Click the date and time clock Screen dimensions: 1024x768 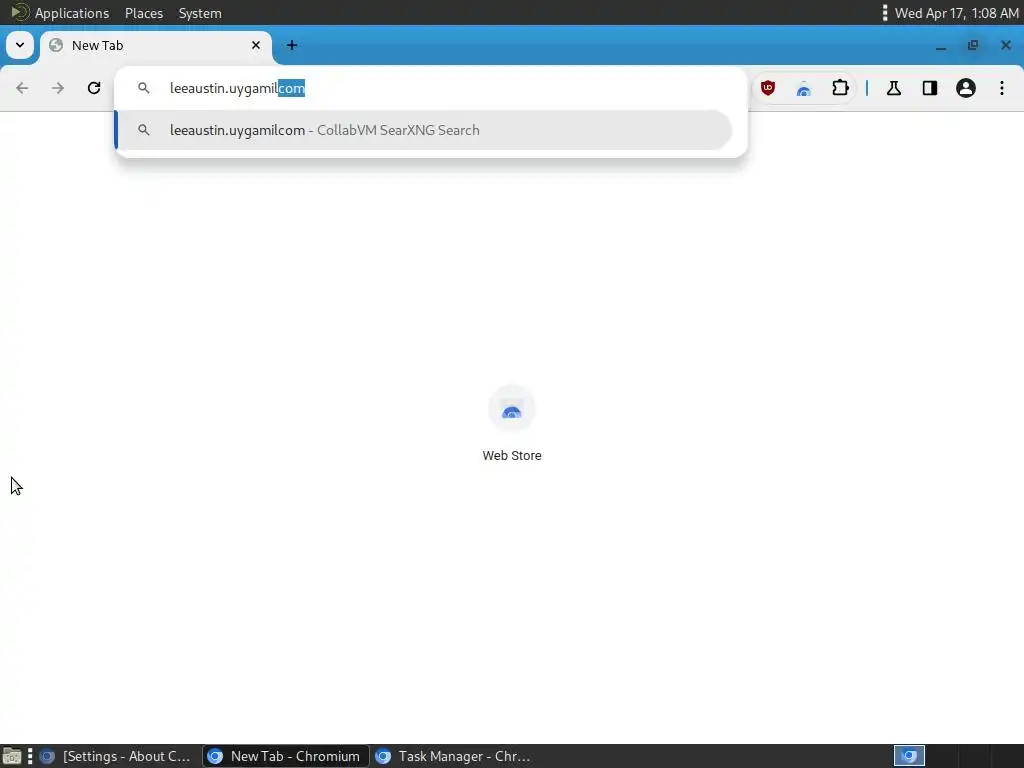point(956,13)
